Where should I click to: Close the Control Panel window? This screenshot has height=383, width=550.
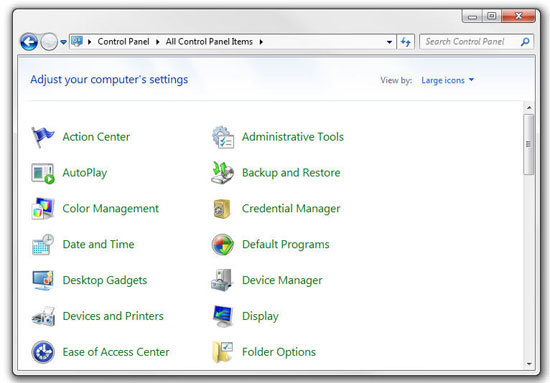click(518, 16)
